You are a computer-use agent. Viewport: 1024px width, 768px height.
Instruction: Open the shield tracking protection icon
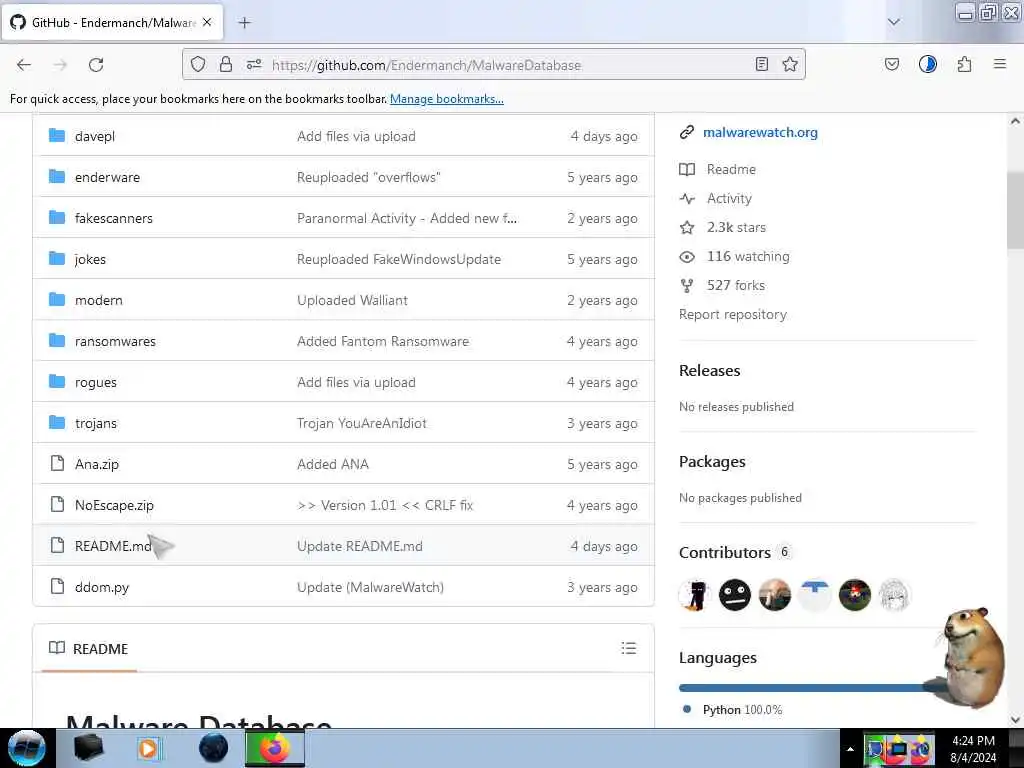198,64
